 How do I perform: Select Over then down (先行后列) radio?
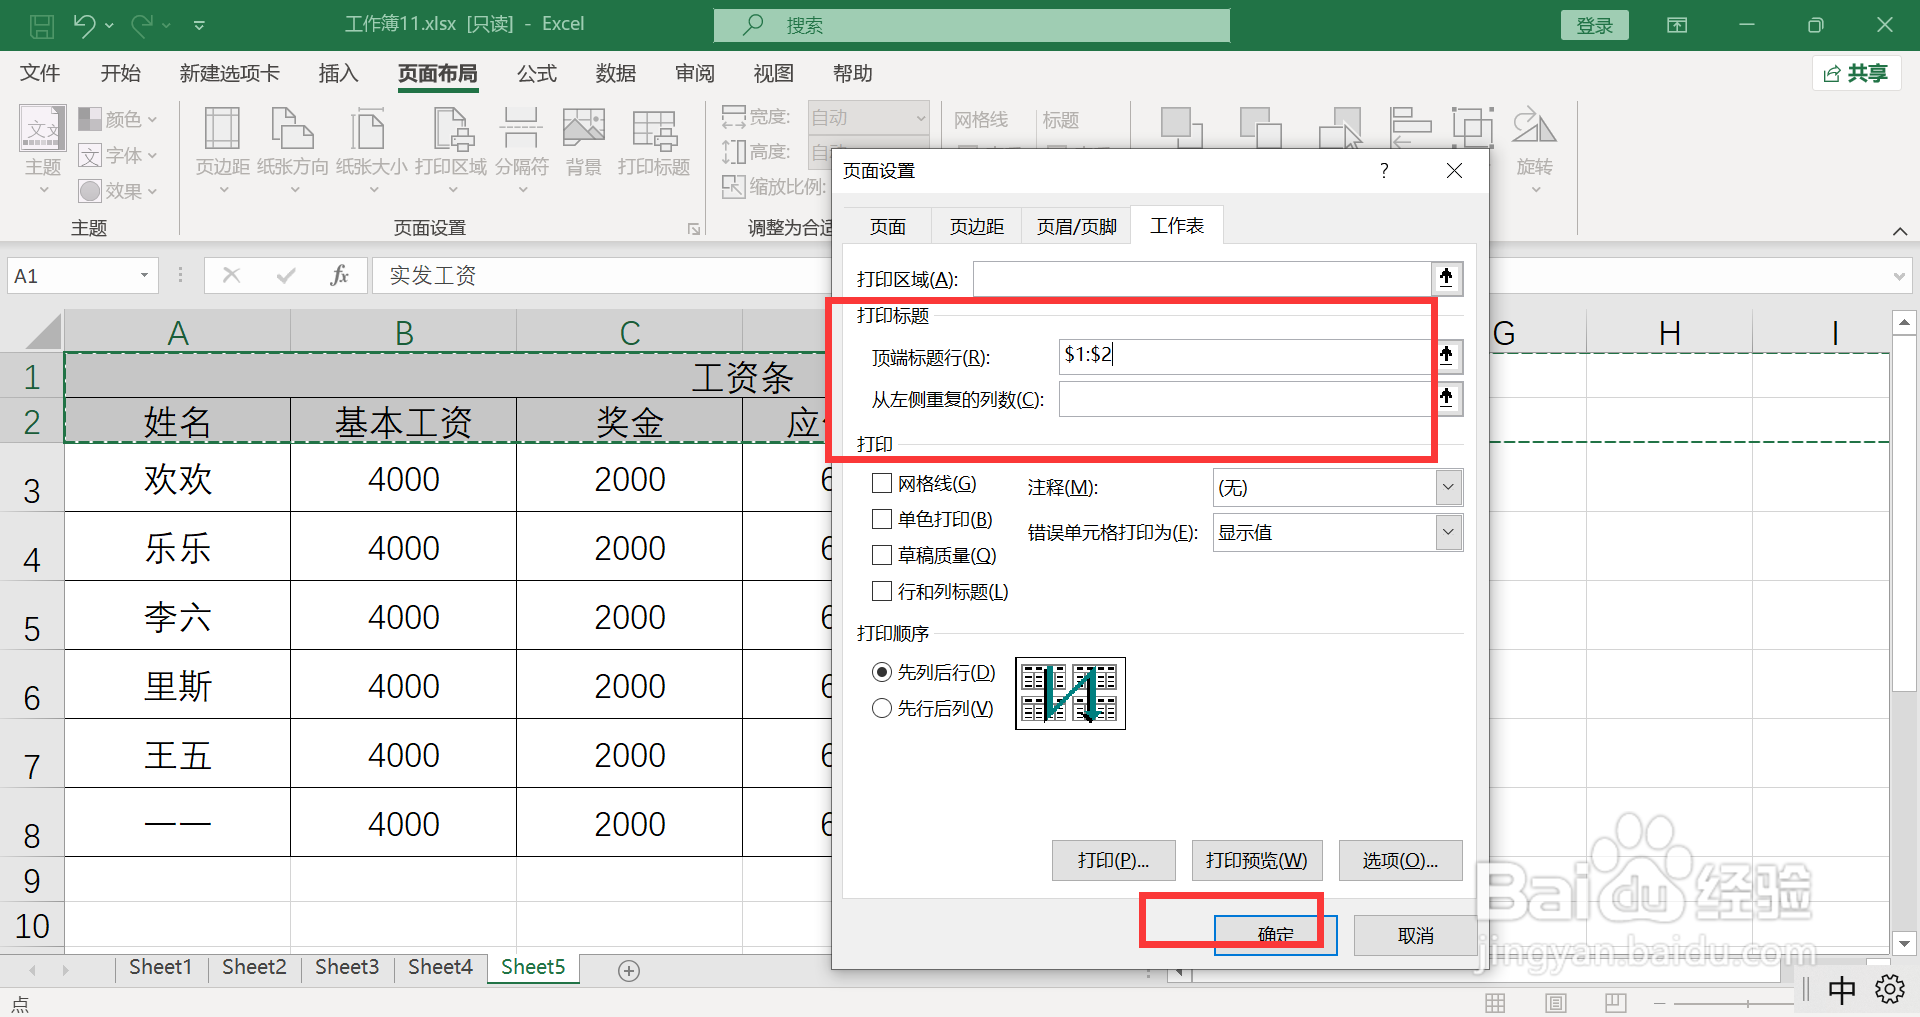pyautogui.click(x=882, y=708)
